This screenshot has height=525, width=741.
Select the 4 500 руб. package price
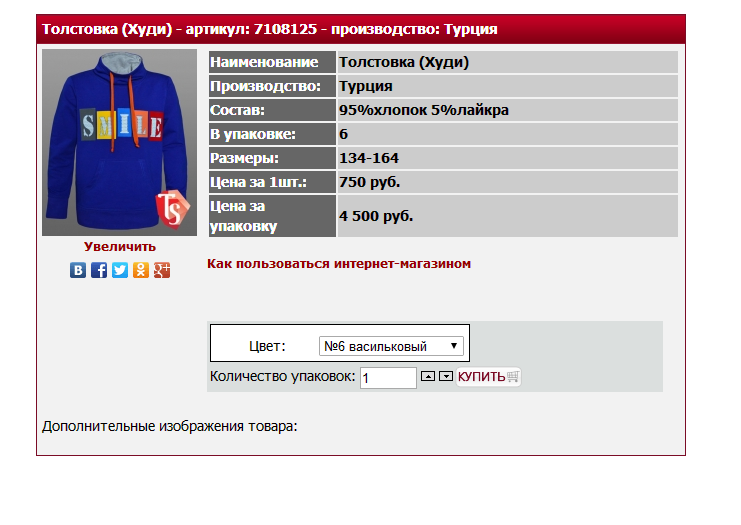point(376,216)
